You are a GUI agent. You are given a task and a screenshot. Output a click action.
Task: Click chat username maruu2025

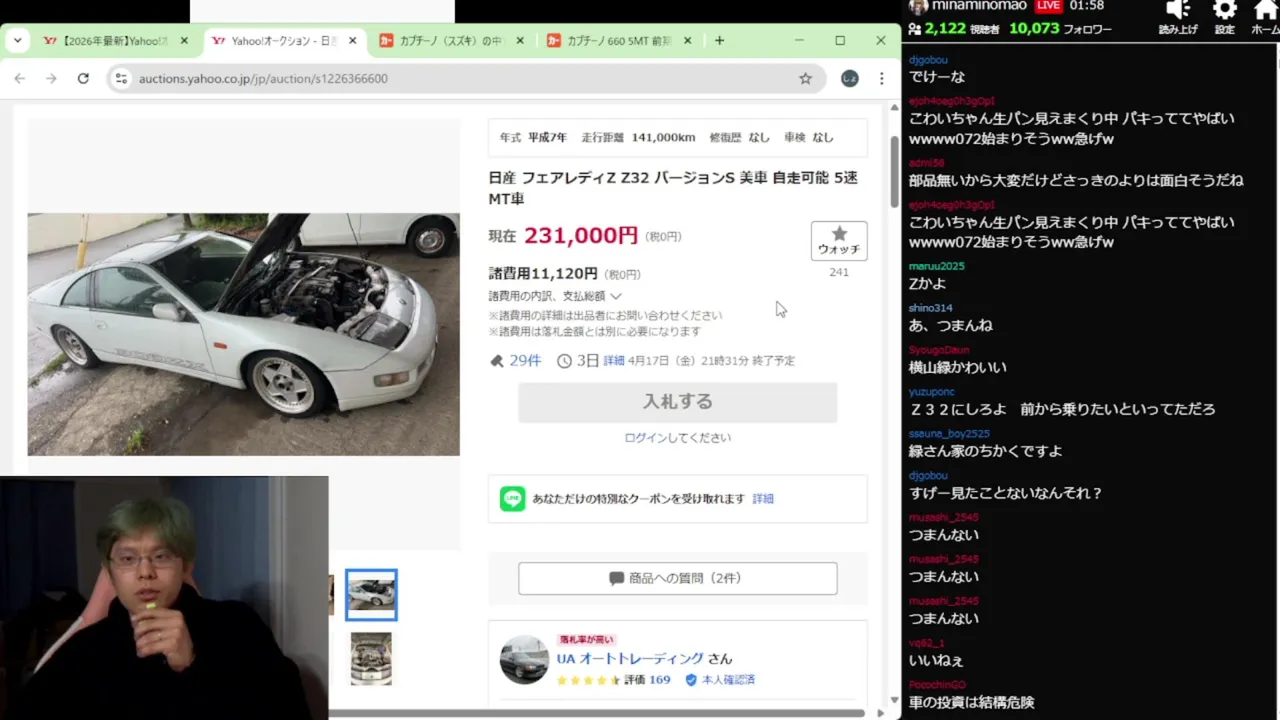coord(936,266)
